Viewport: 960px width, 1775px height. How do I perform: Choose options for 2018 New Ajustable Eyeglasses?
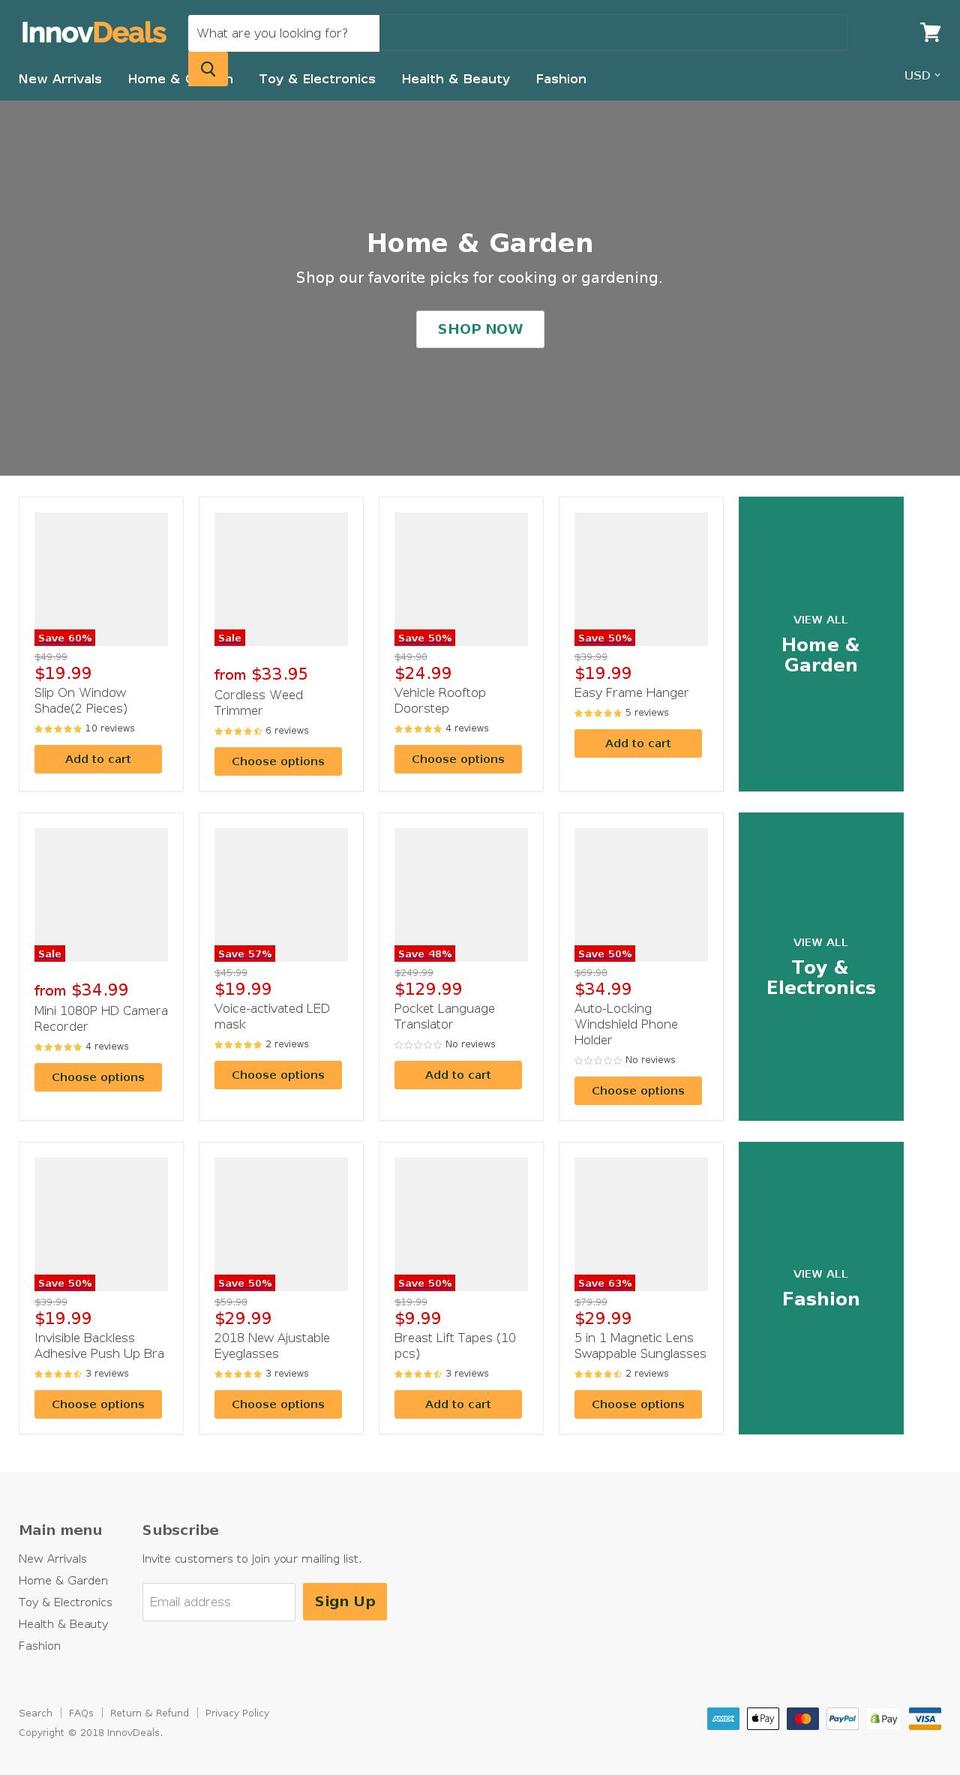(278, 1404)
